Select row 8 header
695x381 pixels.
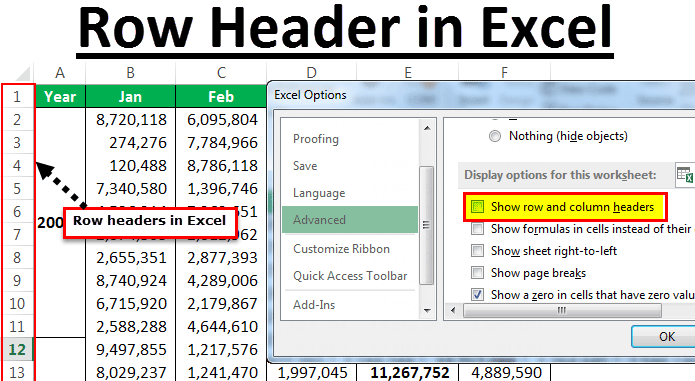(x=18, y=257)
